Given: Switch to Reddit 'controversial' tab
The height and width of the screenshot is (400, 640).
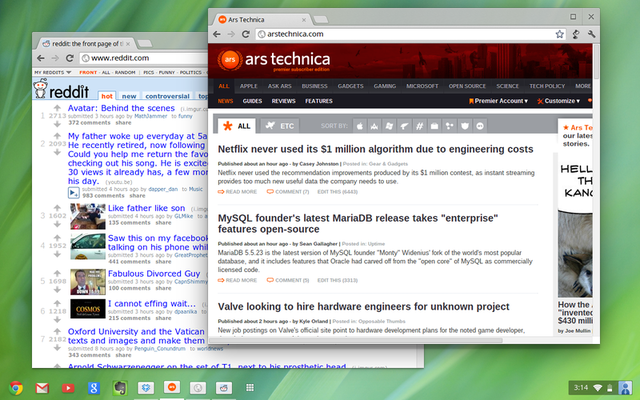Looking at the screenshot, I should pyautogui.click(x=167, y=96).
